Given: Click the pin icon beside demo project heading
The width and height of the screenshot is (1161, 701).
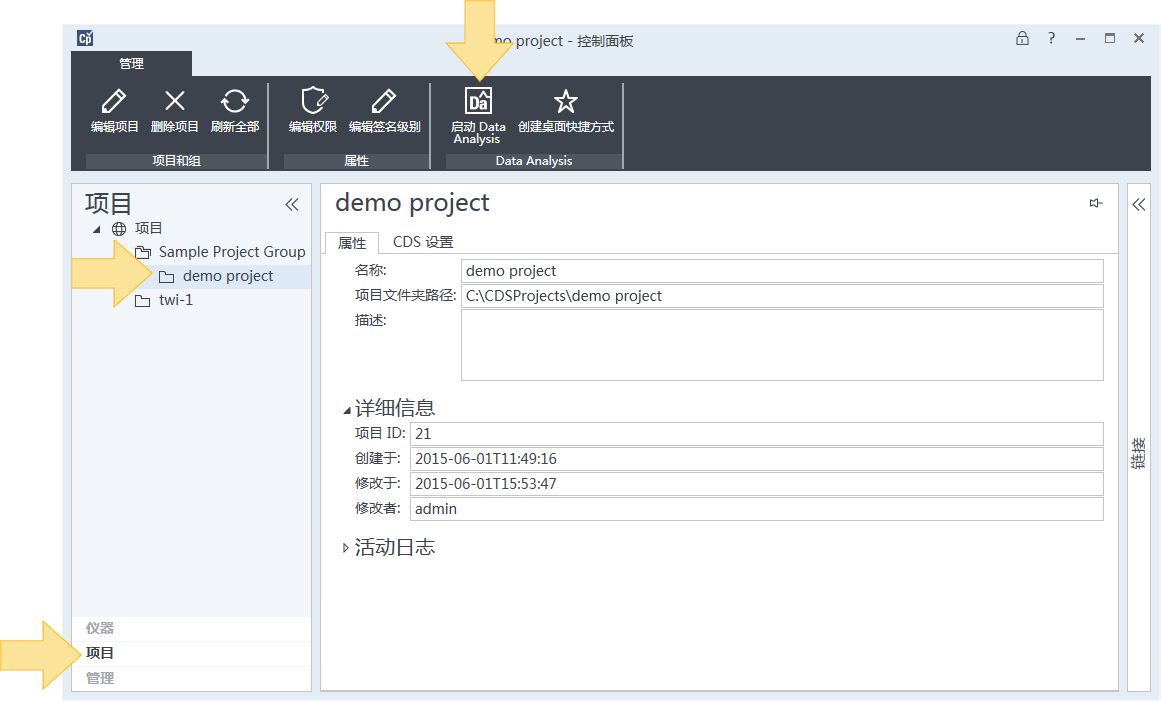Looking at the screenshot, I should 1096,203.
